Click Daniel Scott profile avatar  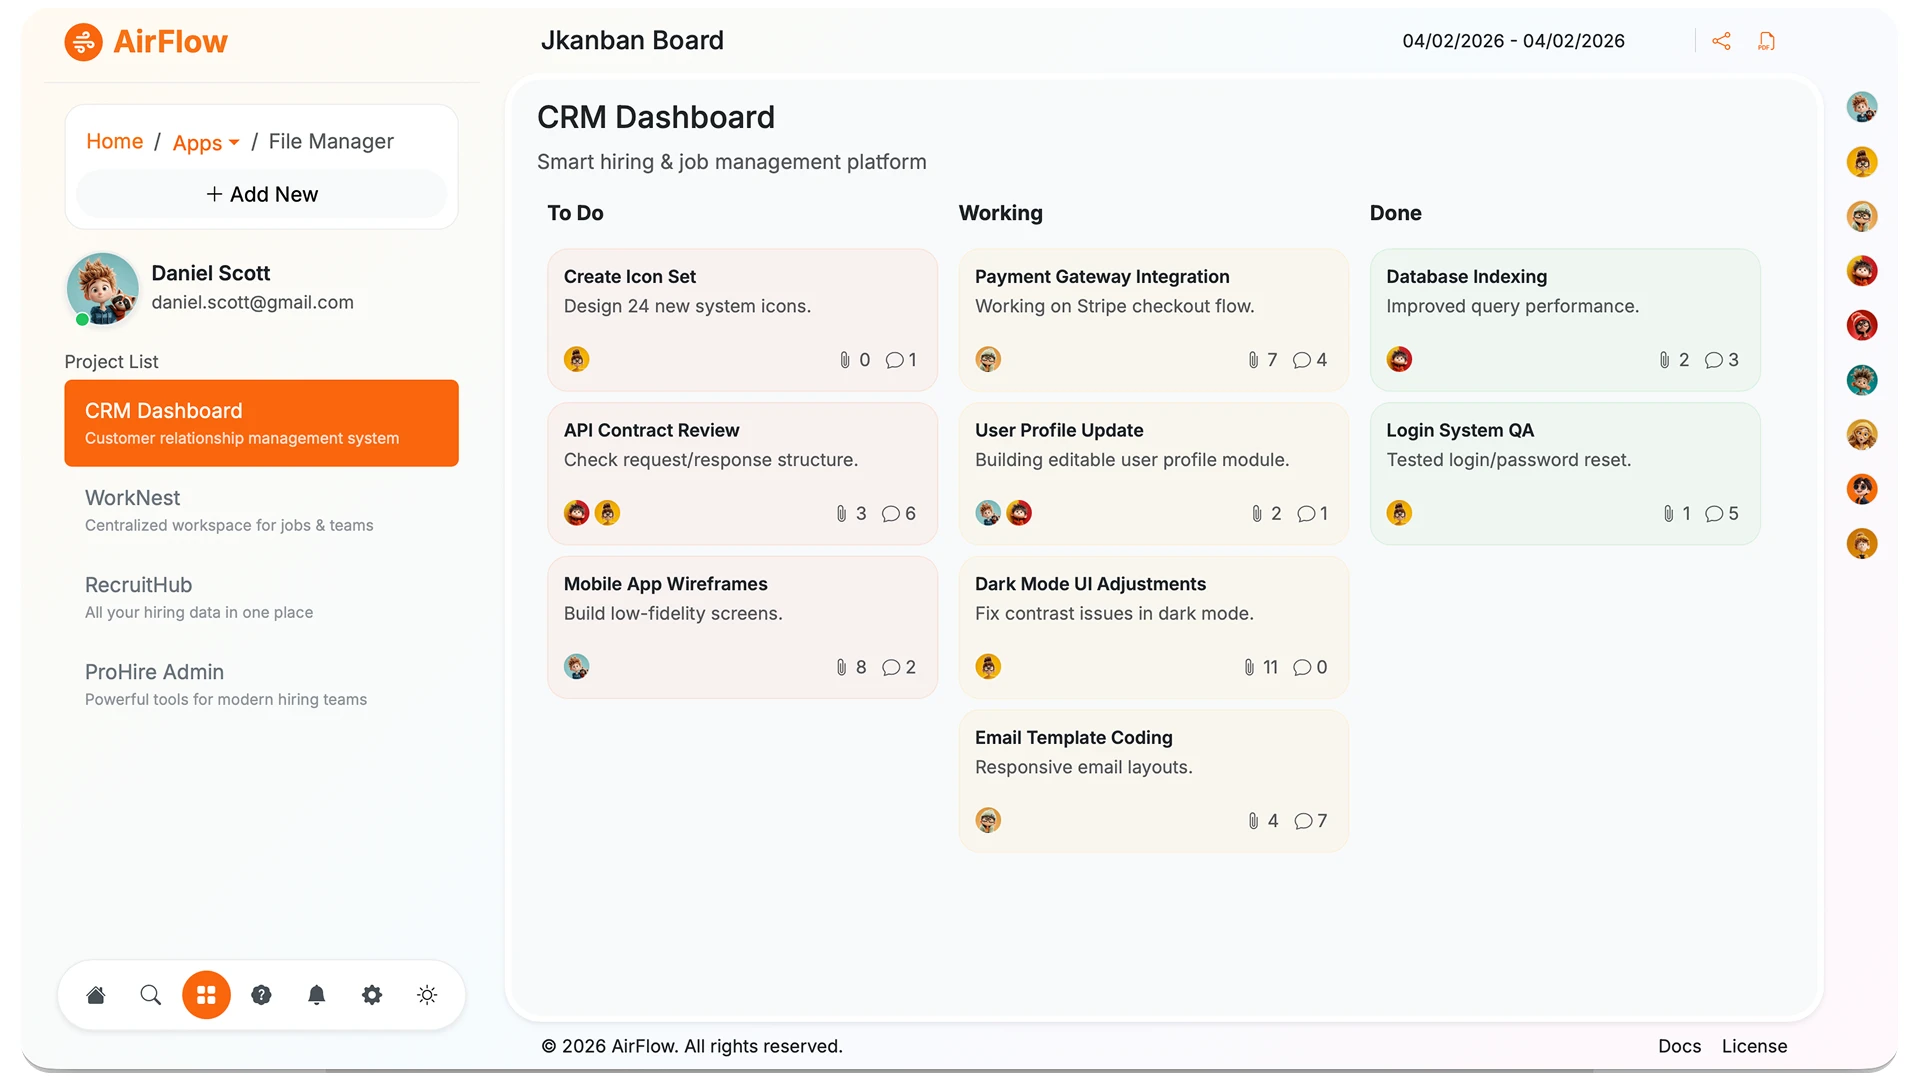pos(102,288)
